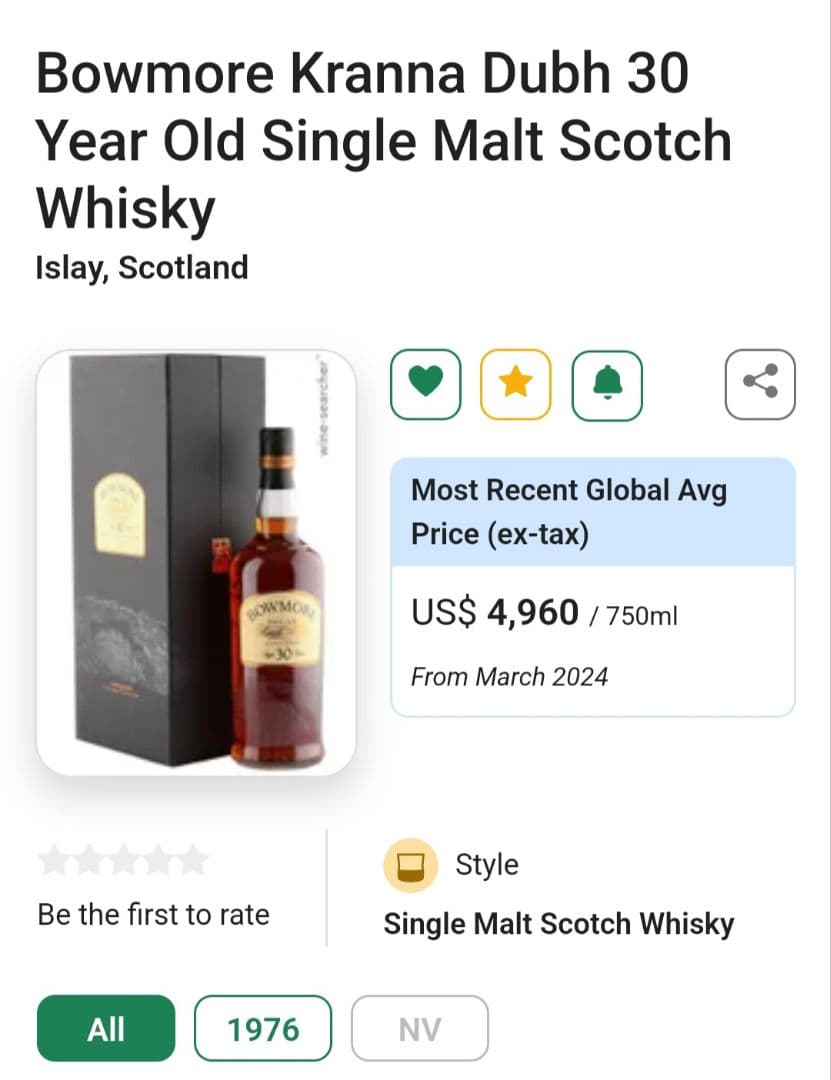Open the share icon button
Viewport: 831px width, 1080px height.
click(760, 384)
